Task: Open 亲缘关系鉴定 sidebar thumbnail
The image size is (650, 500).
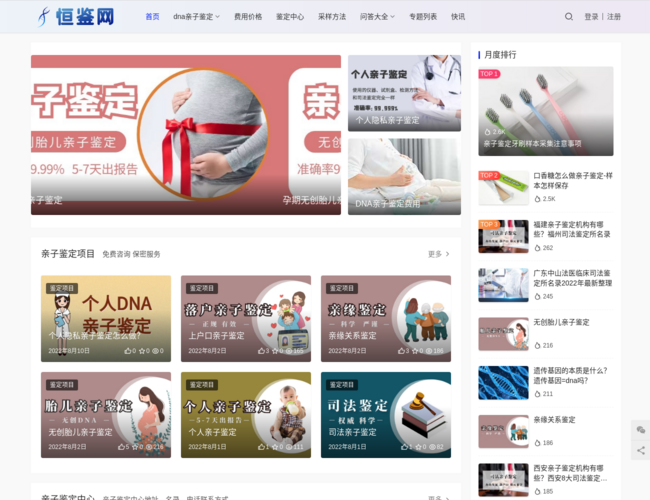Action: point(503,431)
